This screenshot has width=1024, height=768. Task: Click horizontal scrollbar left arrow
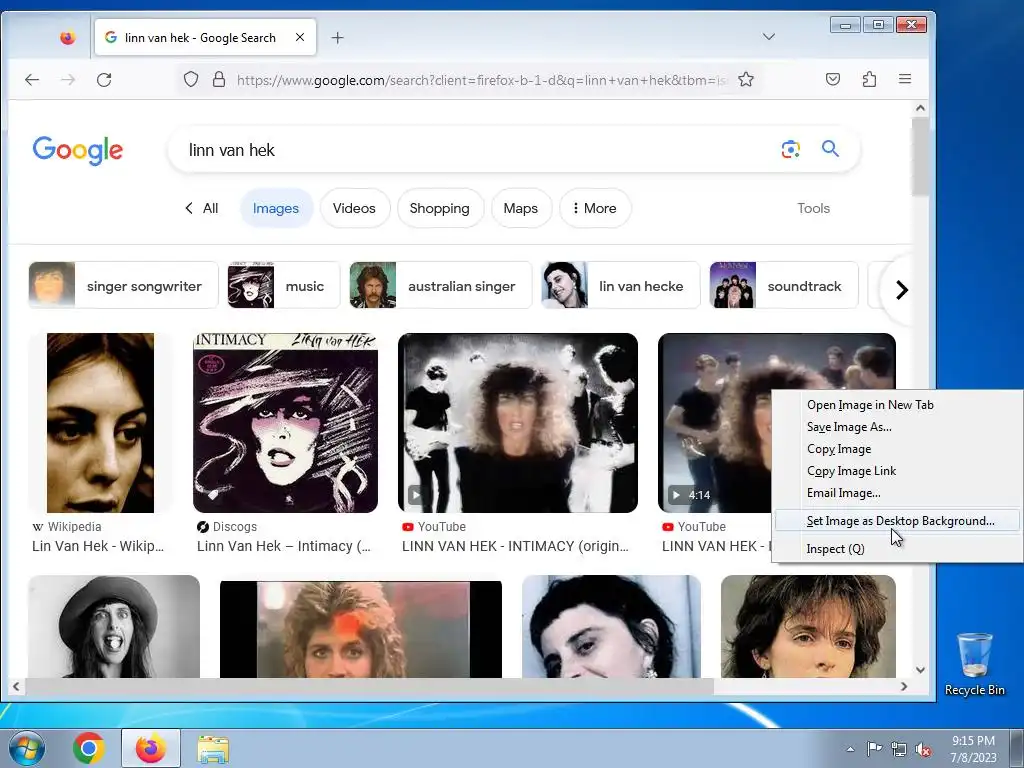(x=16, y=686)
